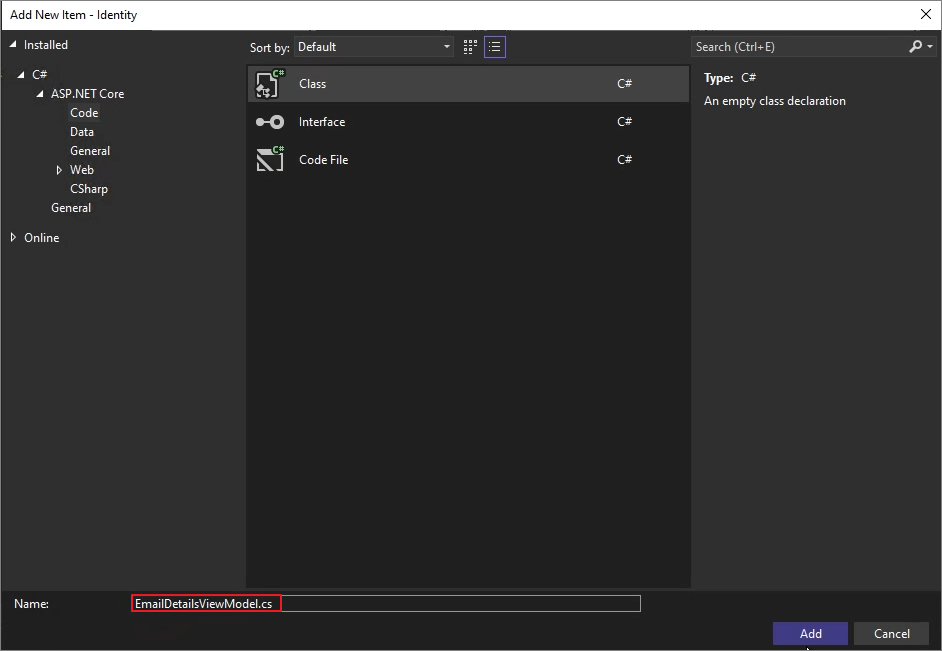Screen dimensions: 942x651
Task: Click the Class template icon
Action: coord(270,83)
